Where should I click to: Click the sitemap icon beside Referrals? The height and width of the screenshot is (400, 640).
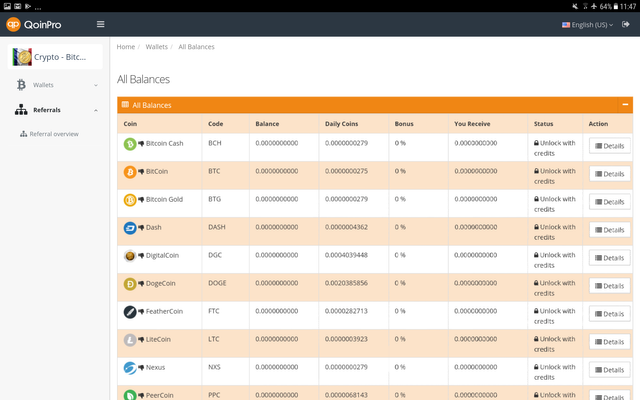coord(21,110)
